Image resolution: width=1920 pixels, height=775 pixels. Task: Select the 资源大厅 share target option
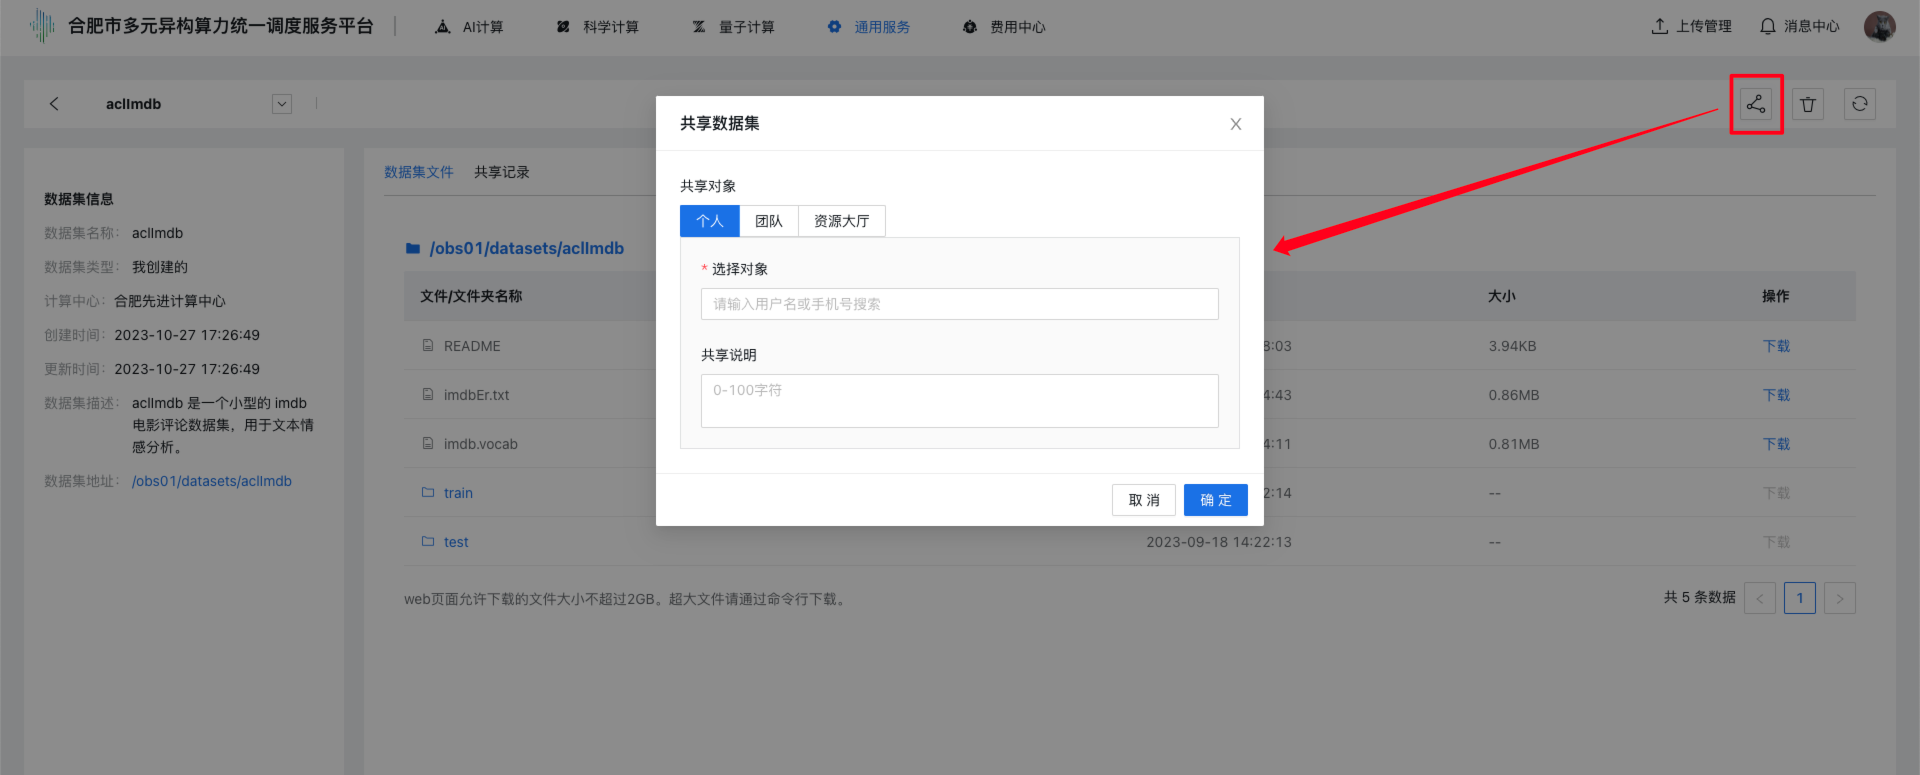tap(841, 221)
